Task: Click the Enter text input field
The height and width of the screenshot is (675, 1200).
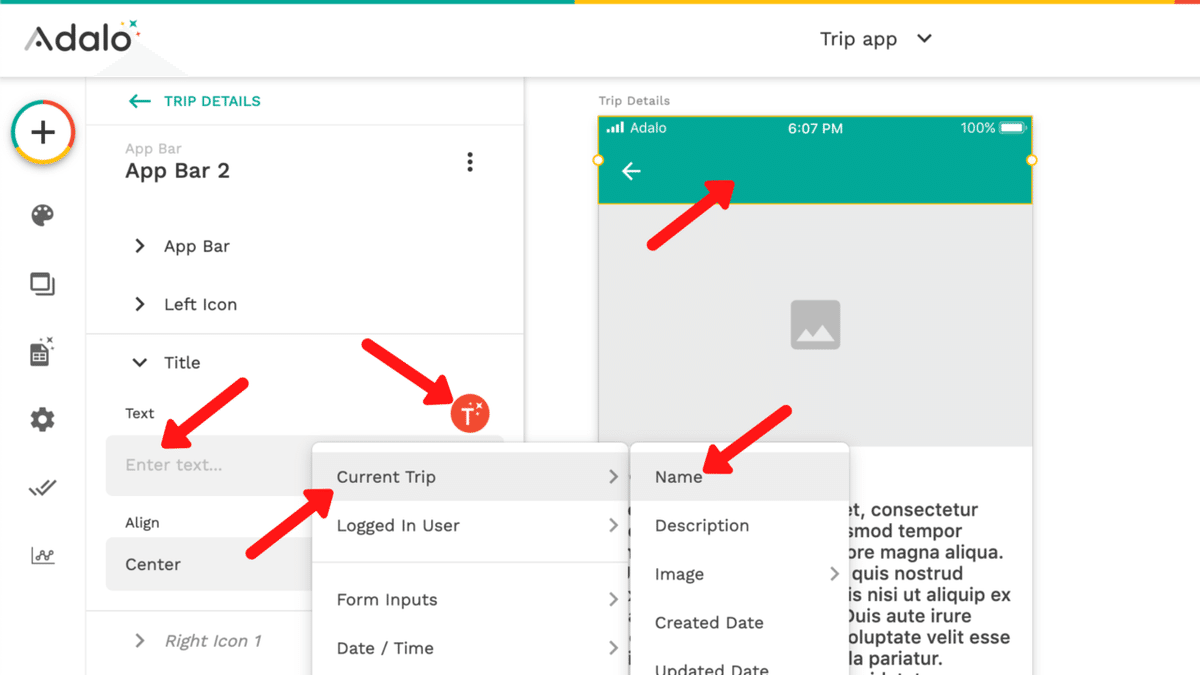Action: 209,465
